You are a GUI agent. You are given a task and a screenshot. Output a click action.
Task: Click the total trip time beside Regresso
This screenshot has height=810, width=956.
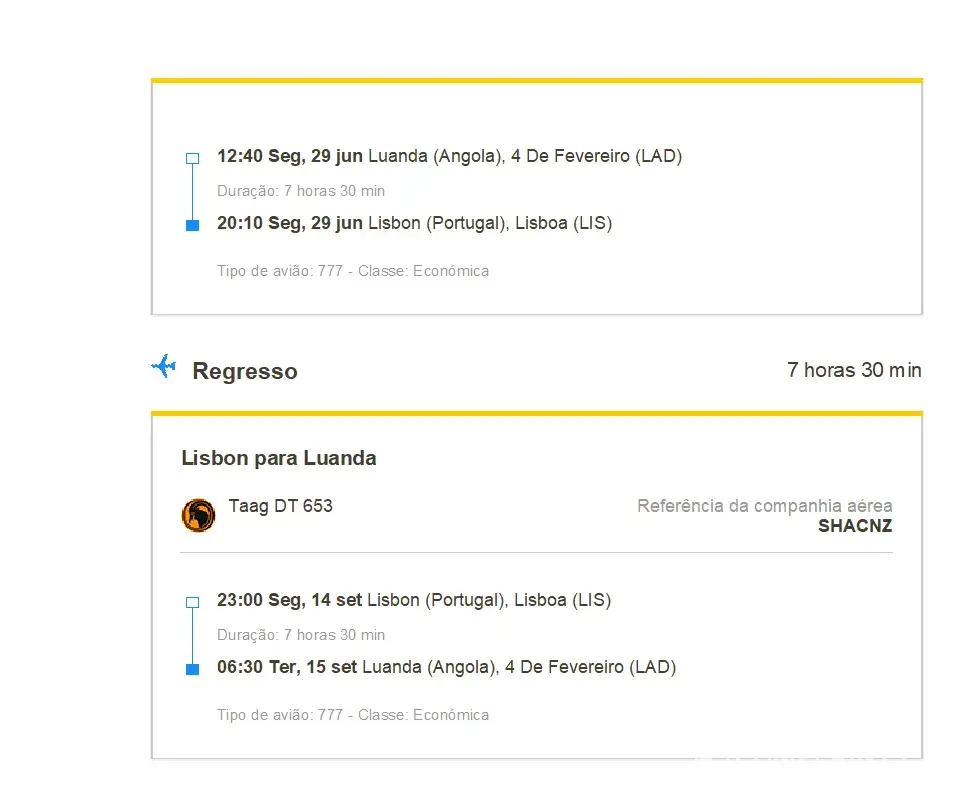(x=853, y=370)
